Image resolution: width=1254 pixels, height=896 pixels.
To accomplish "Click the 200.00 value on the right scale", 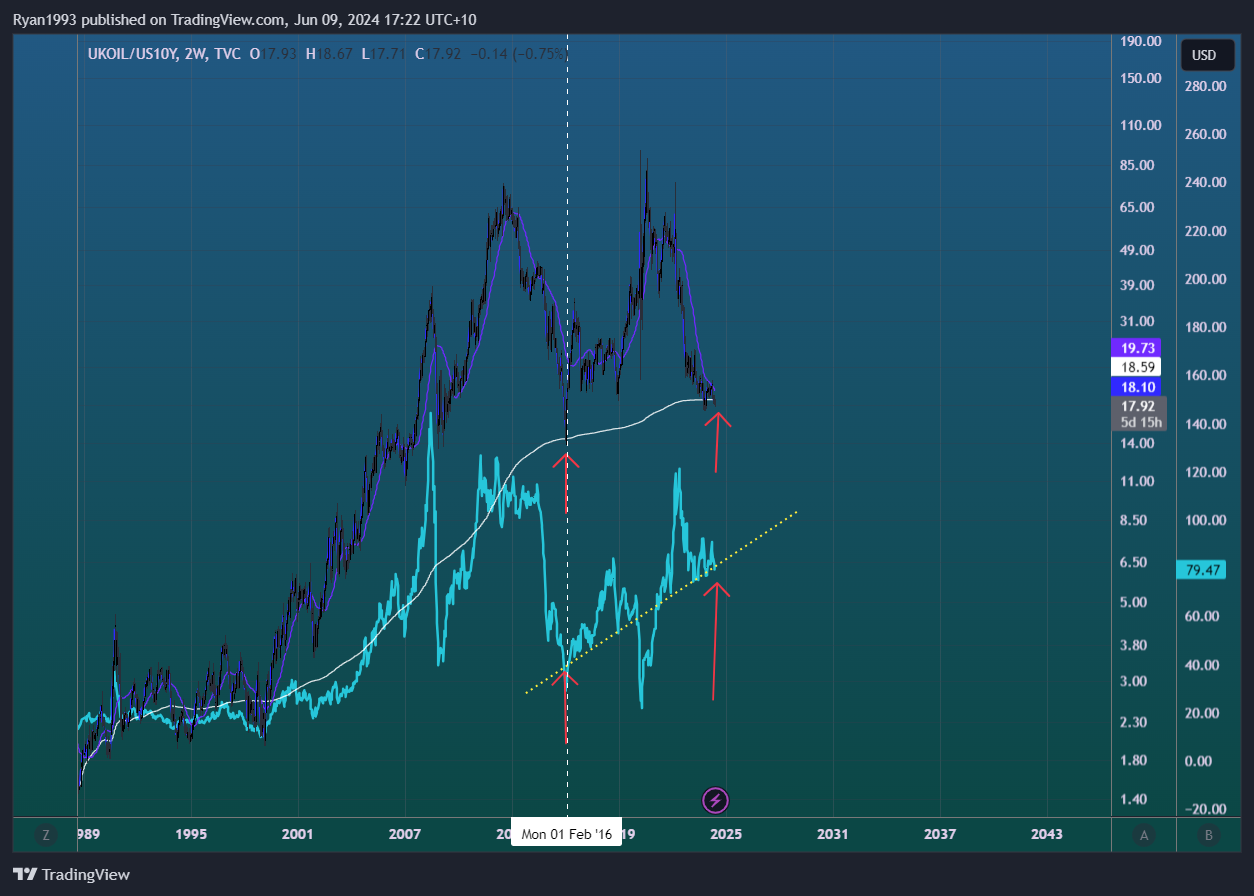I will [1205, 279].
